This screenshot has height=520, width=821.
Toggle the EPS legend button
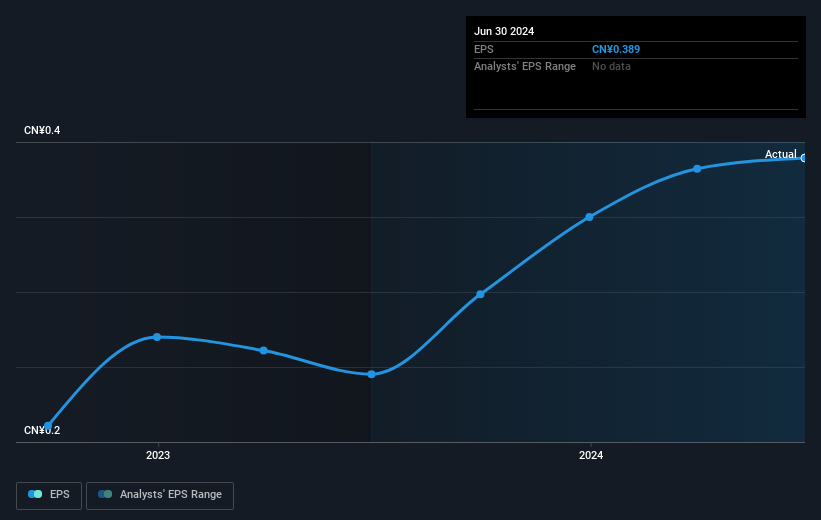49,495
